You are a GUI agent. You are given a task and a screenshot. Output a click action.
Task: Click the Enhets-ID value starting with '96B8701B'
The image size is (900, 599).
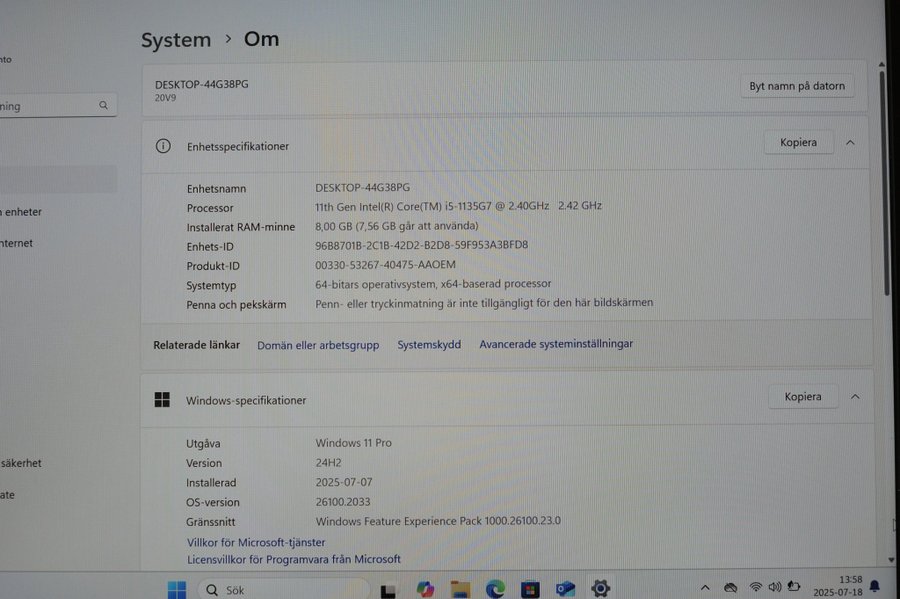[x=421, y=245]
